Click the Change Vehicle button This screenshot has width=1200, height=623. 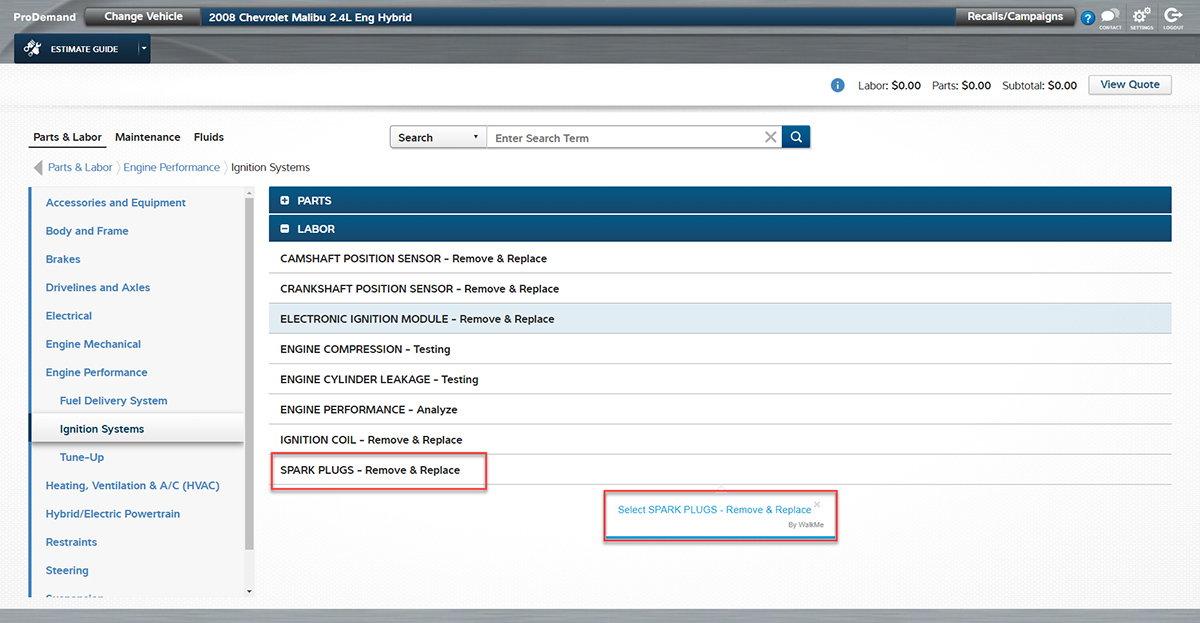[x=144, y=17]
